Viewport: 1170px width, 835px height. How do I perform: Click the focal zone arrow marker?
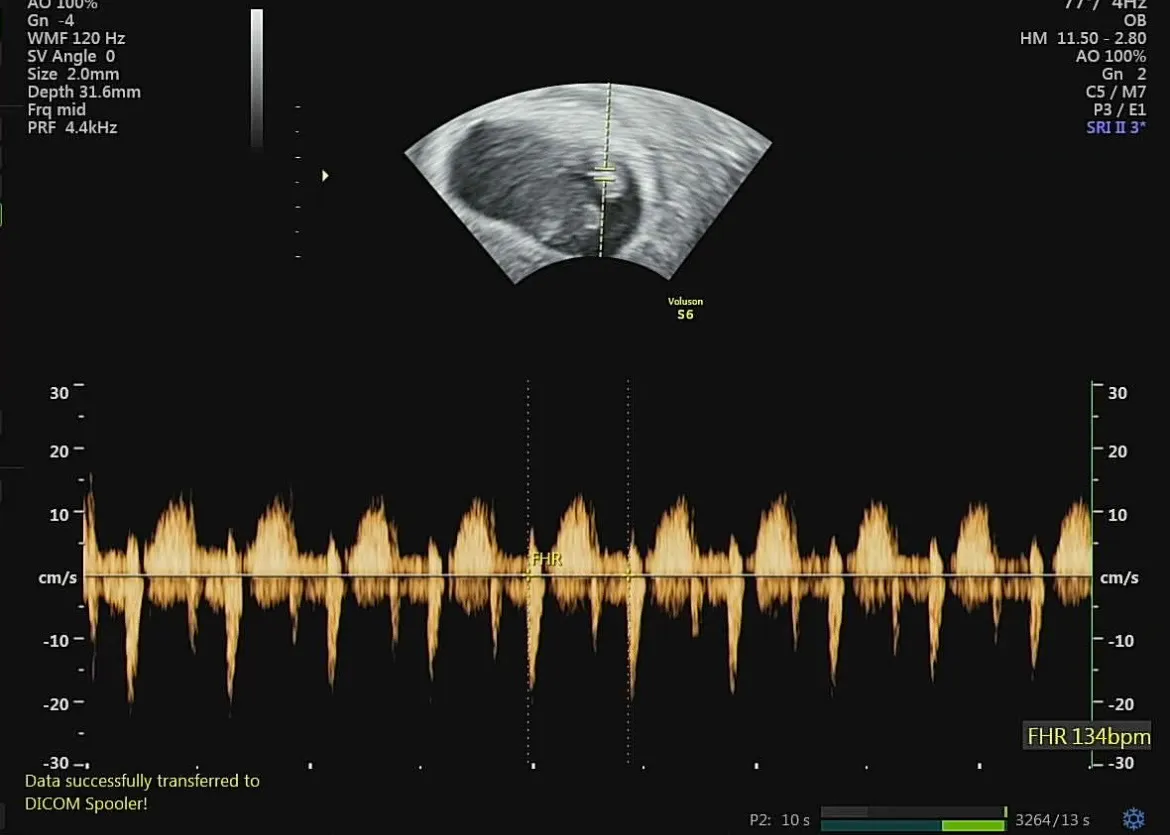[x=325, y=175]
